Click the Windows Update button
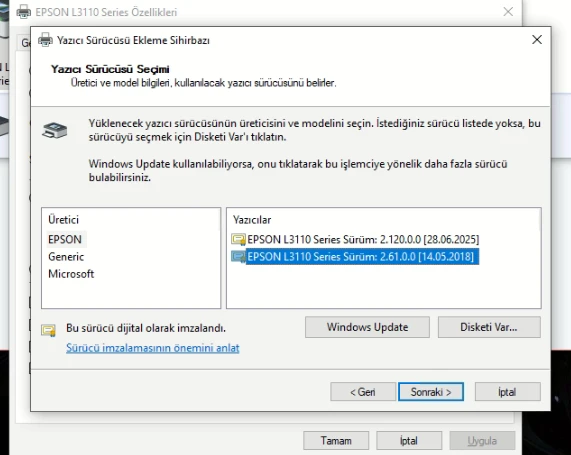Image resolution: width=571 pixels, height=455 pixels. (x=367, y=327)
